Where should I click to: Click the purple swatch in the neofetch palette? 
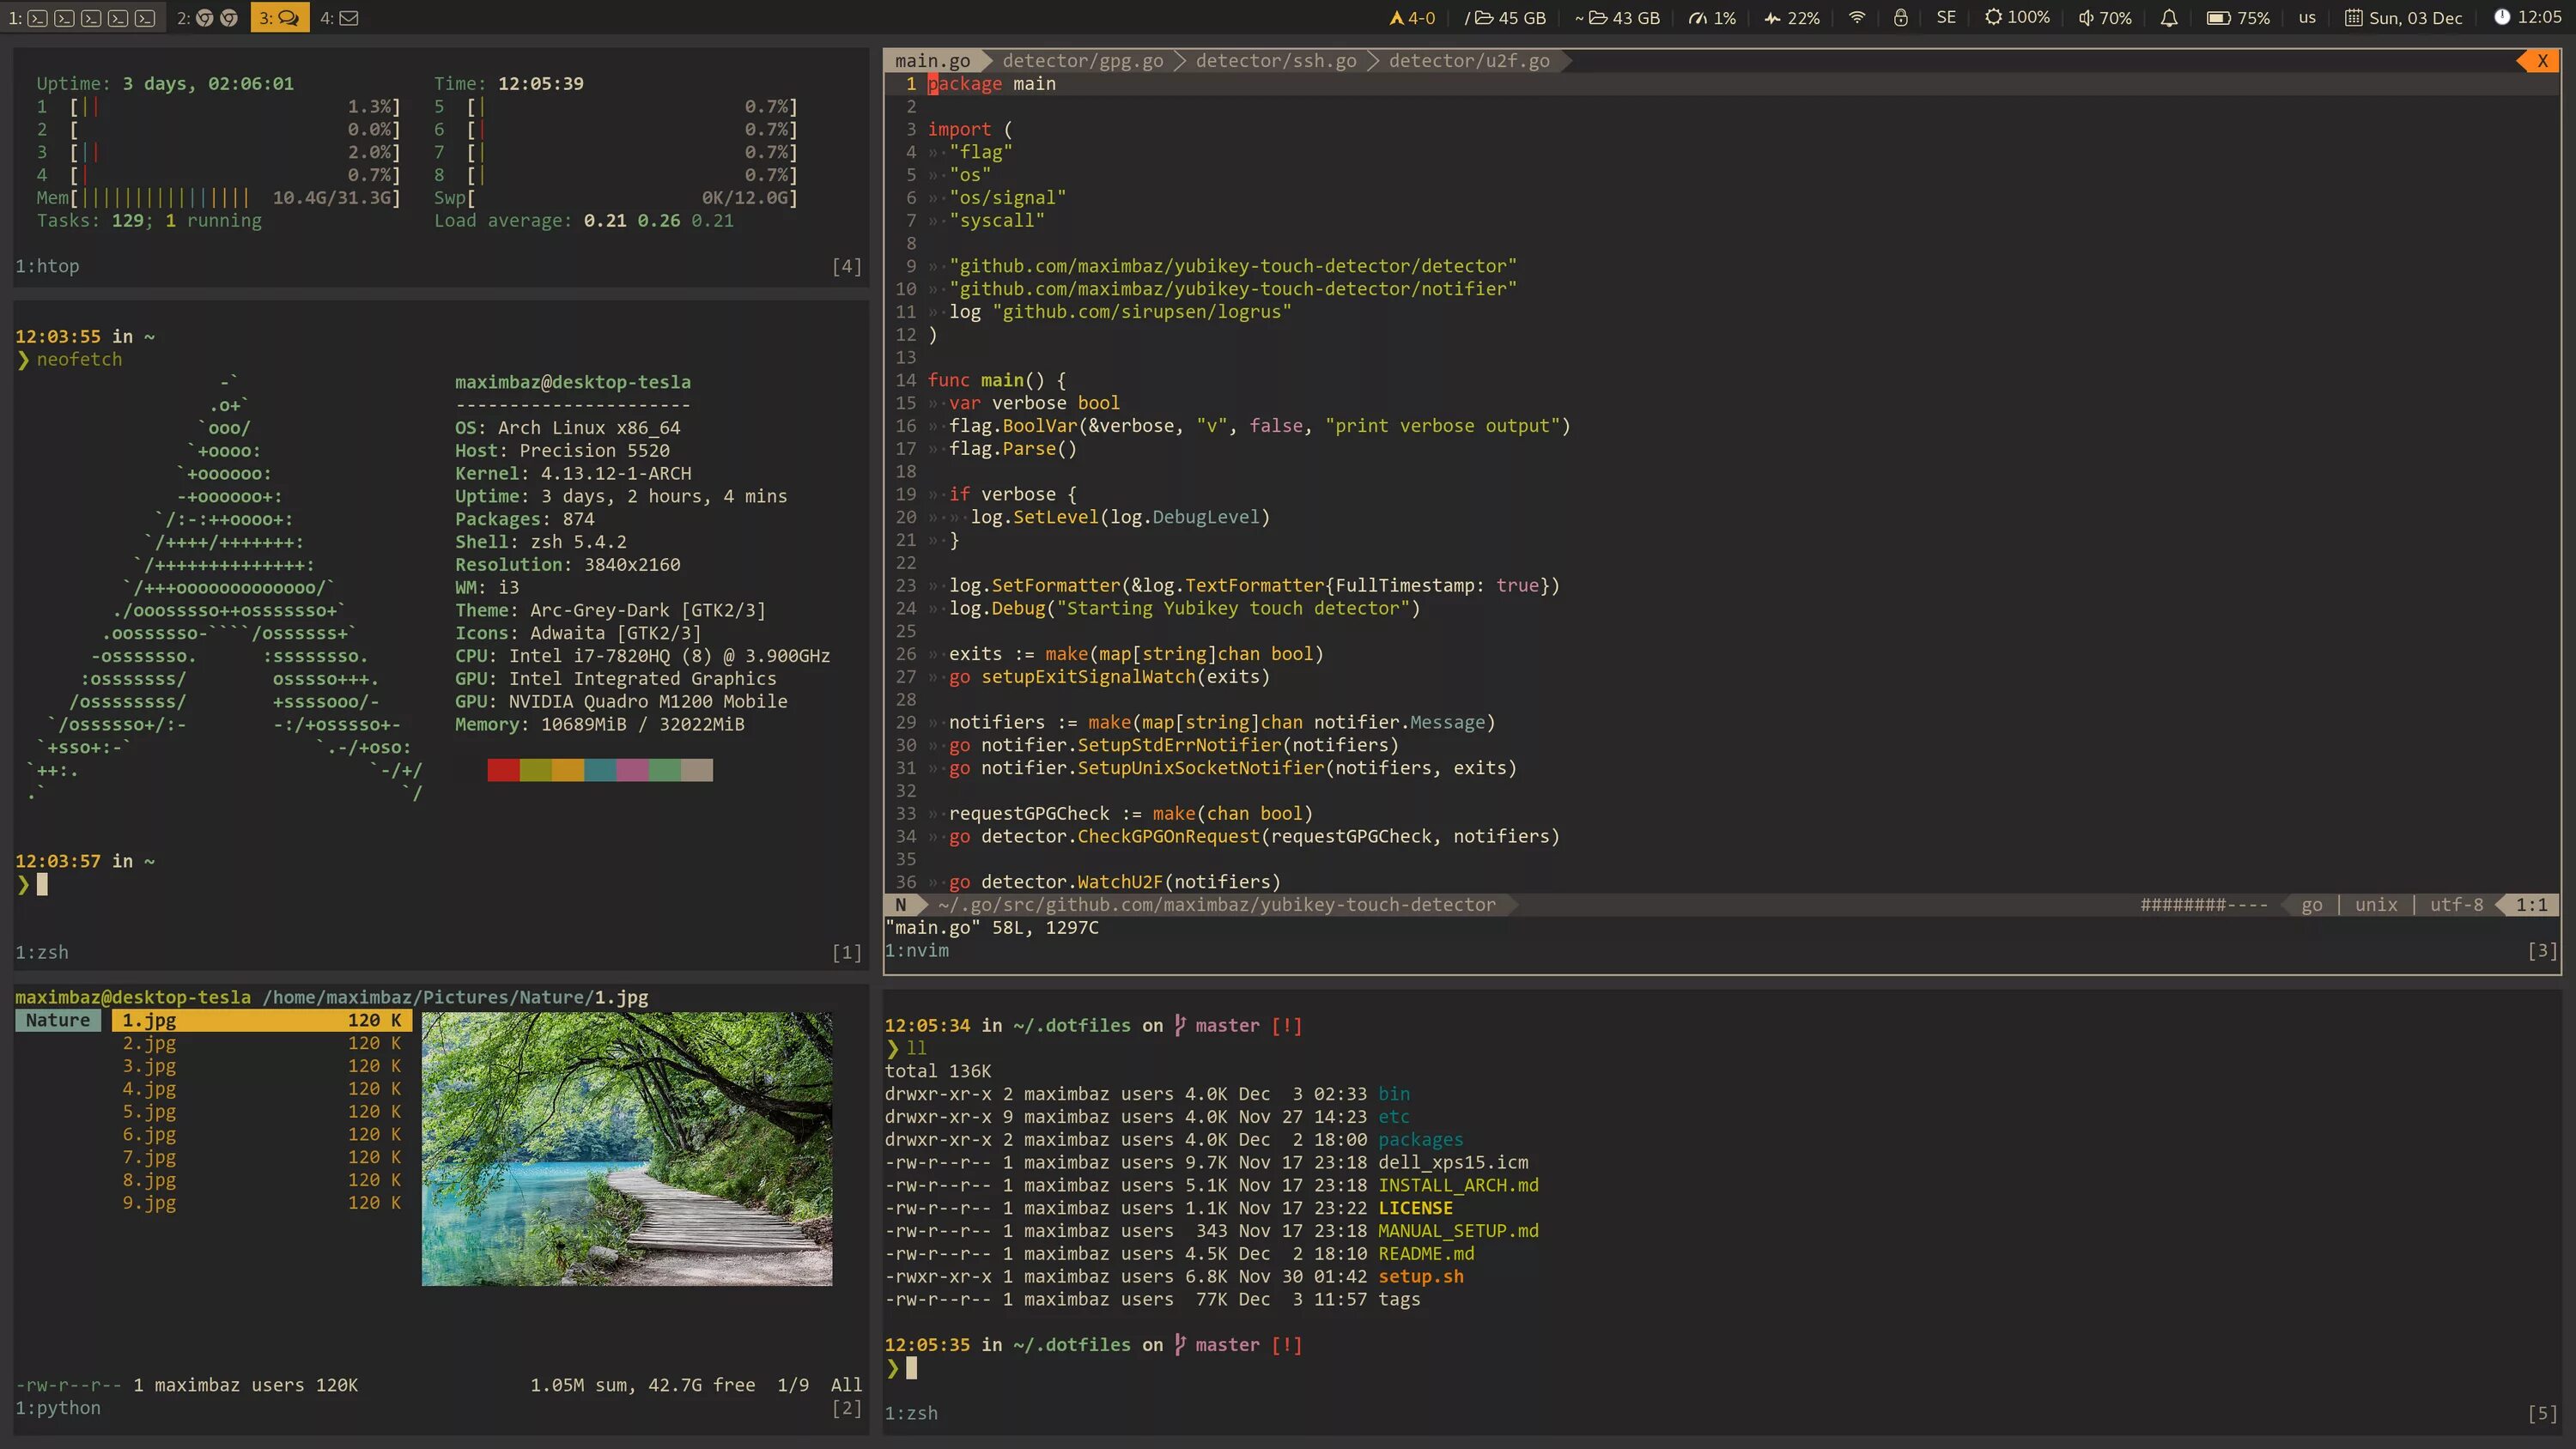point(632,769)
